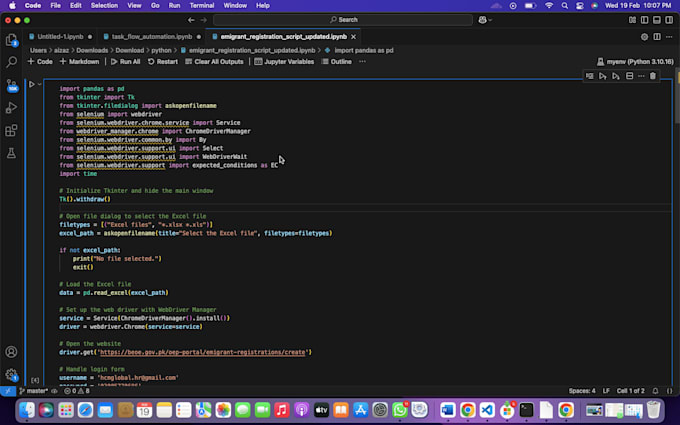This screenshot has height=425, width=680.
Task: Open the Run menu
Action: pyautogui.click(x=174, y=6)
